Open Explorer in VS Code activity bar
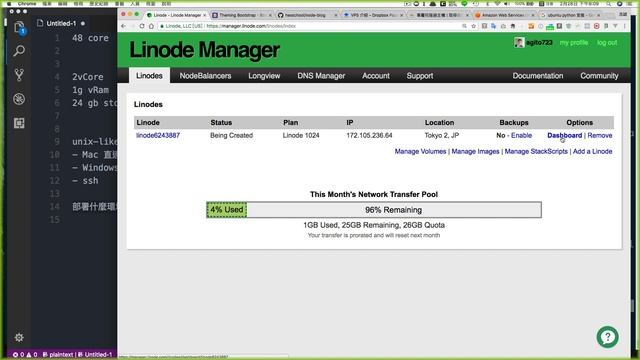 [19, 28]
